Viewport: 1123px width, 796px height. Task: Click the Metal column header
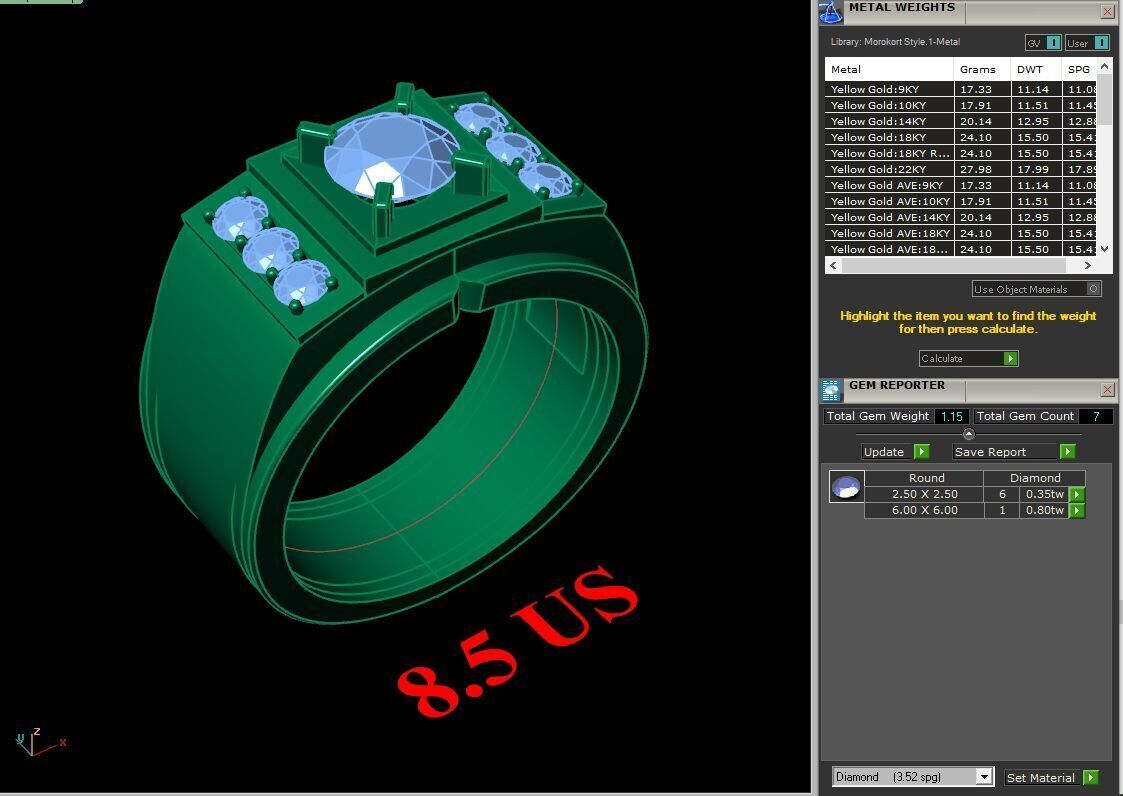point(889,69)
